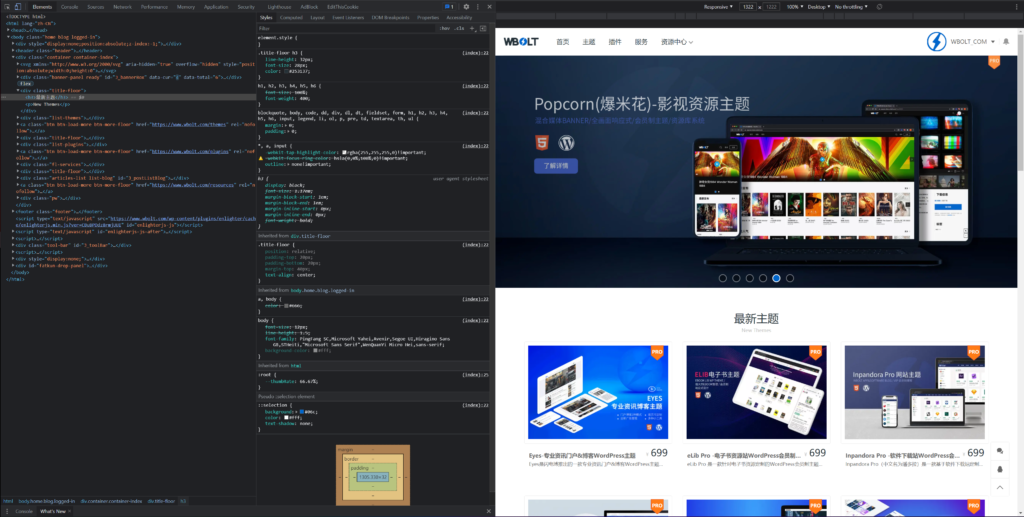Switch to the Console tab
1024x517 pixels.
[69, 6]
